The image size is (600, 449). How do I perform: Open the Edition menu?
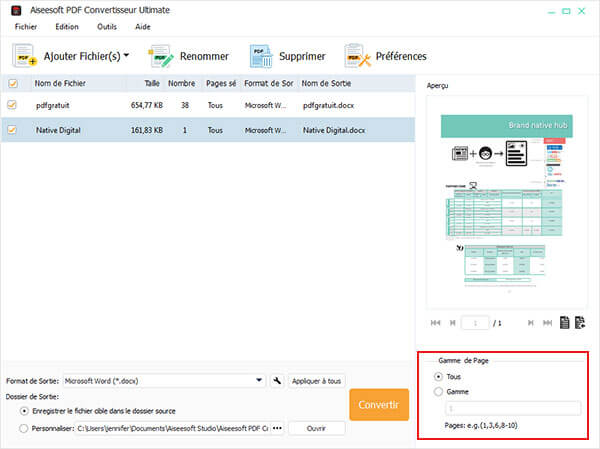[67, 26]
